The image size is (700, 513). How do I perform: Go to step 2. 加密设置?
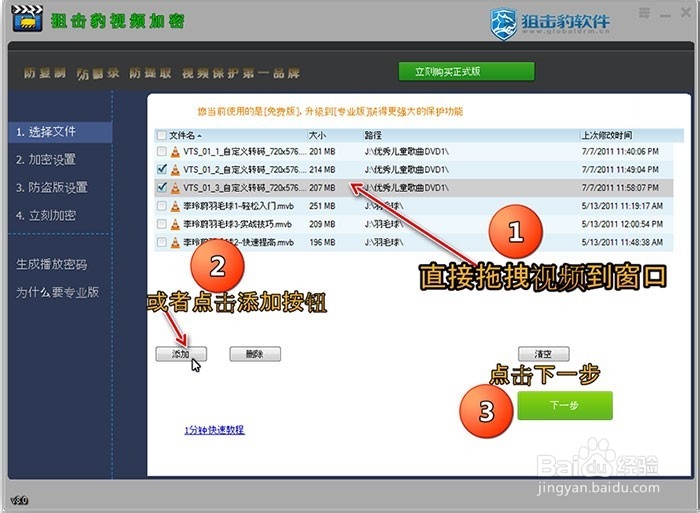(x=46, y=160)
